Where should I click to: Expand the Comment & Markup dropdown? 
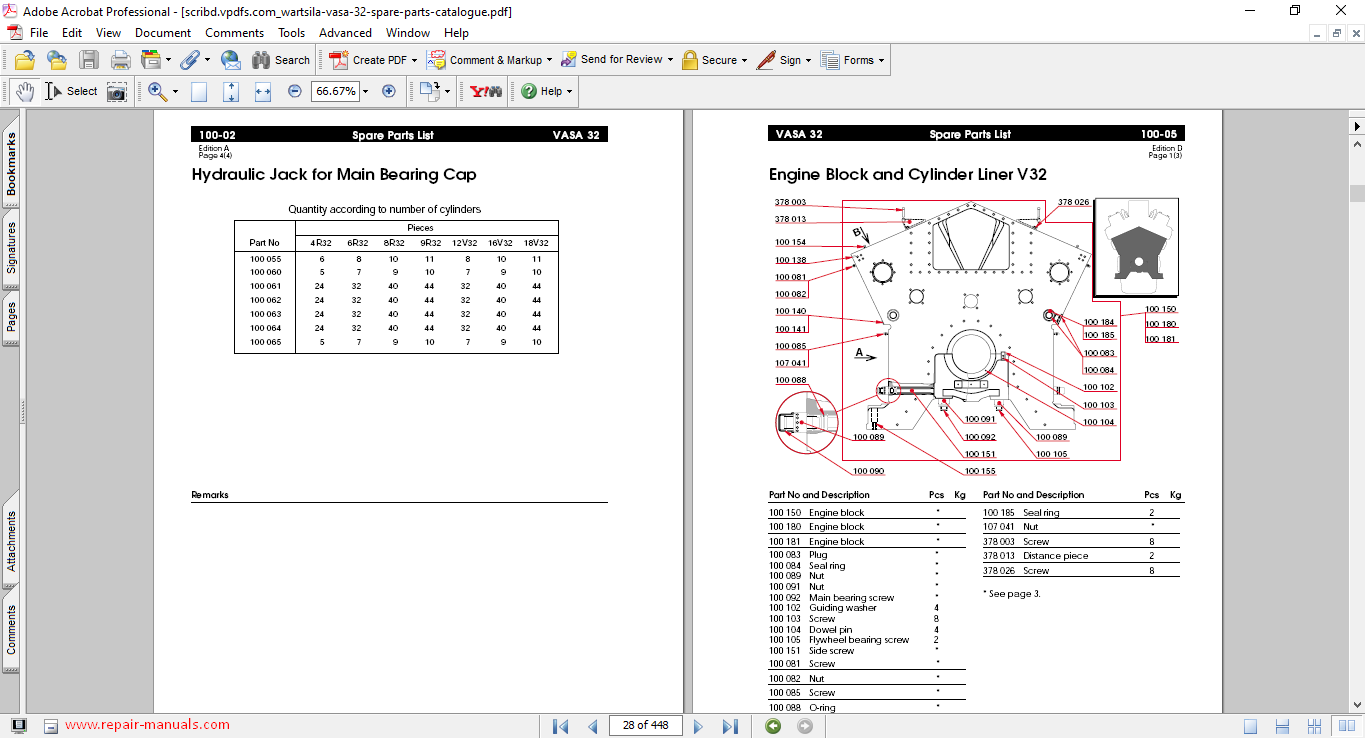[551, 60]
